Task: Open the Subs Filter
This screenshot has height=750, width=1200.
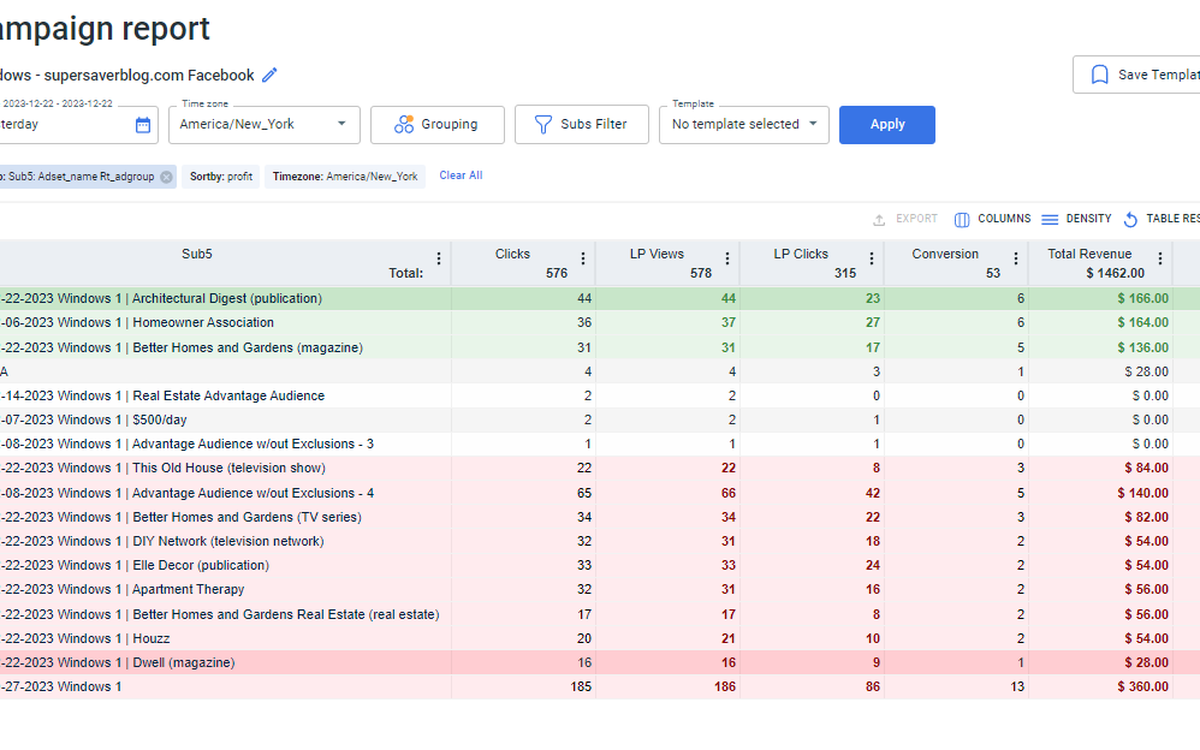Action: pos(581,125)
